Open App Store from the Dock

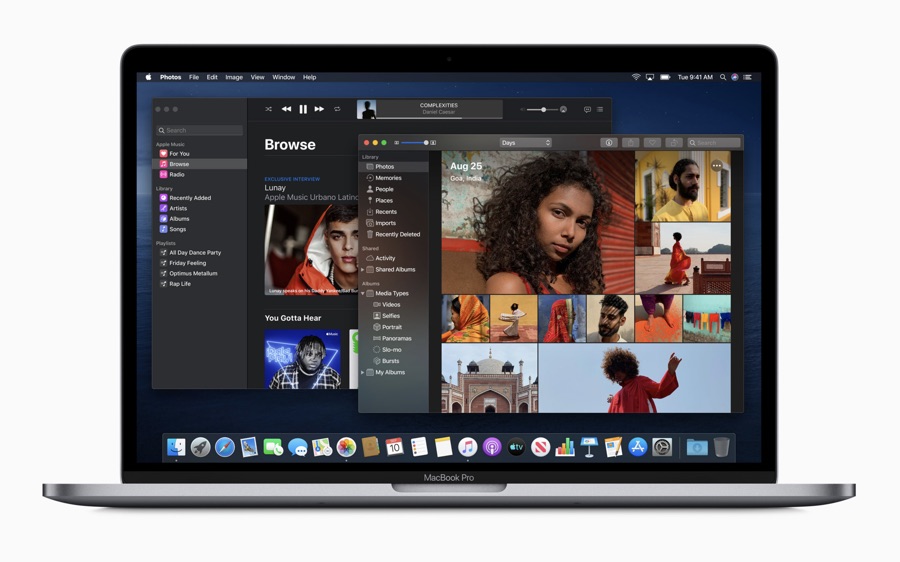click(x=638, y=447)
